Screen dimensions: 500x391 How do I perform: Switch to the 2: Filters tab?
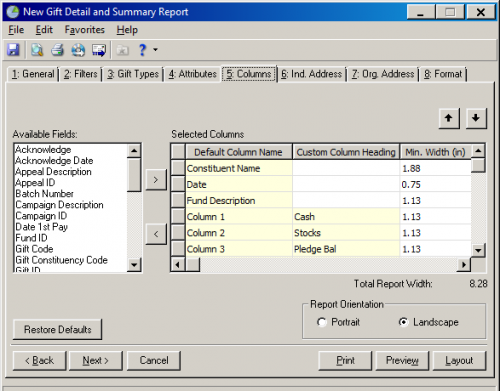click(81, 74)
